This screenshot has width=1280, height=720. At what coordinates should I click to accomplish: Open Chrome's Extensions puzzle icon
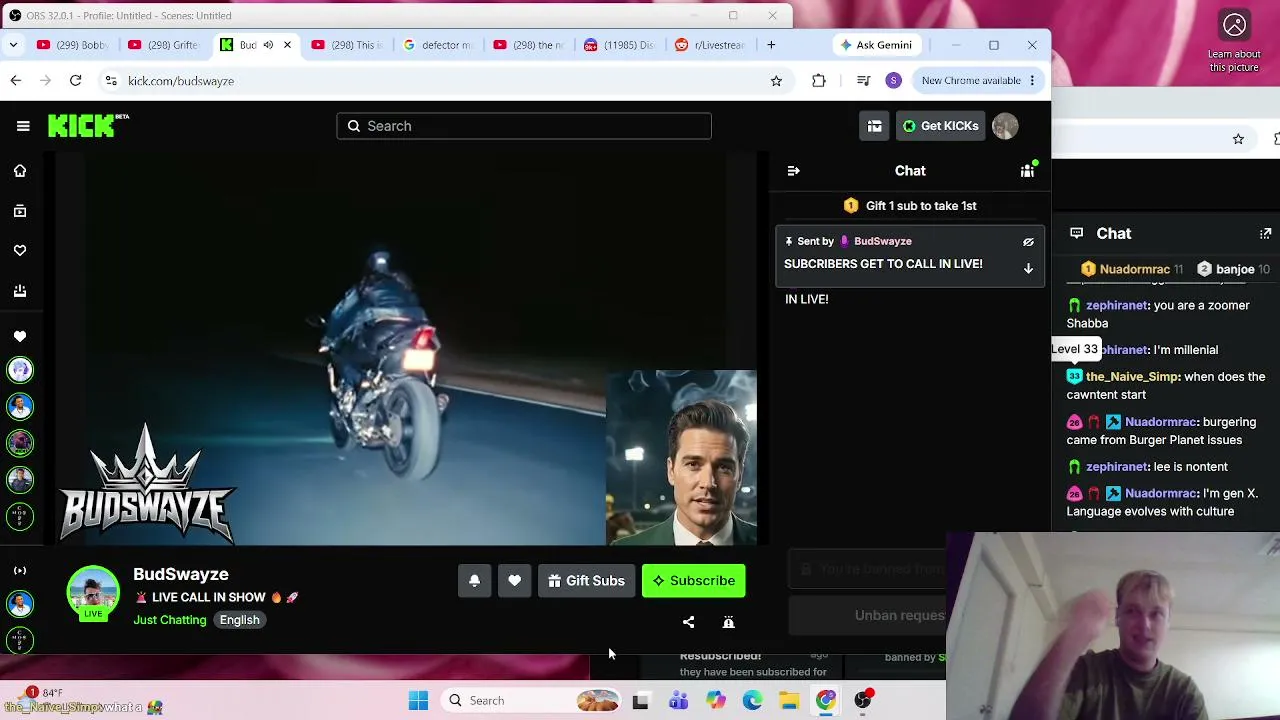click(x=819, y=81)
